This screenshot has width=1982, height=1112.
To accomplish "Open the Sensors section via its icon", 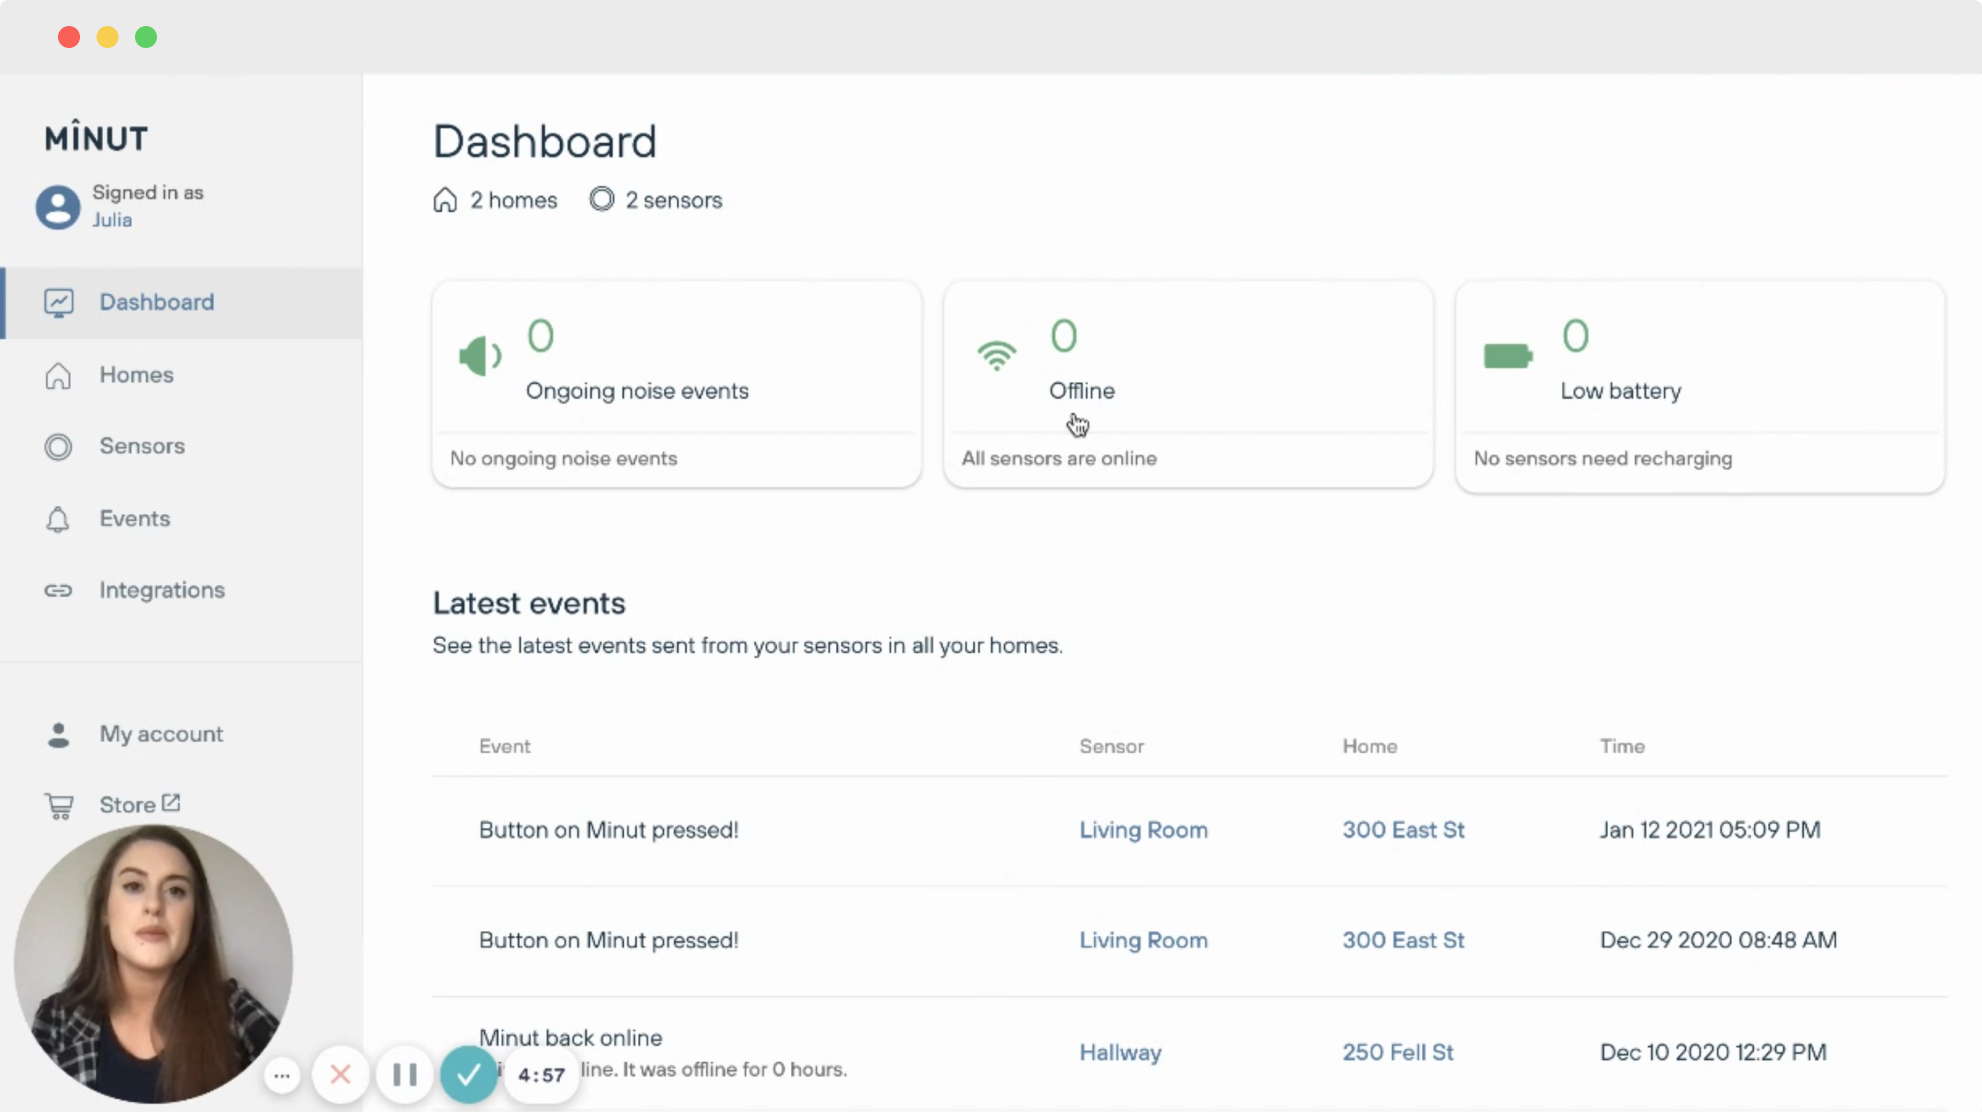I will click(58, 447).
